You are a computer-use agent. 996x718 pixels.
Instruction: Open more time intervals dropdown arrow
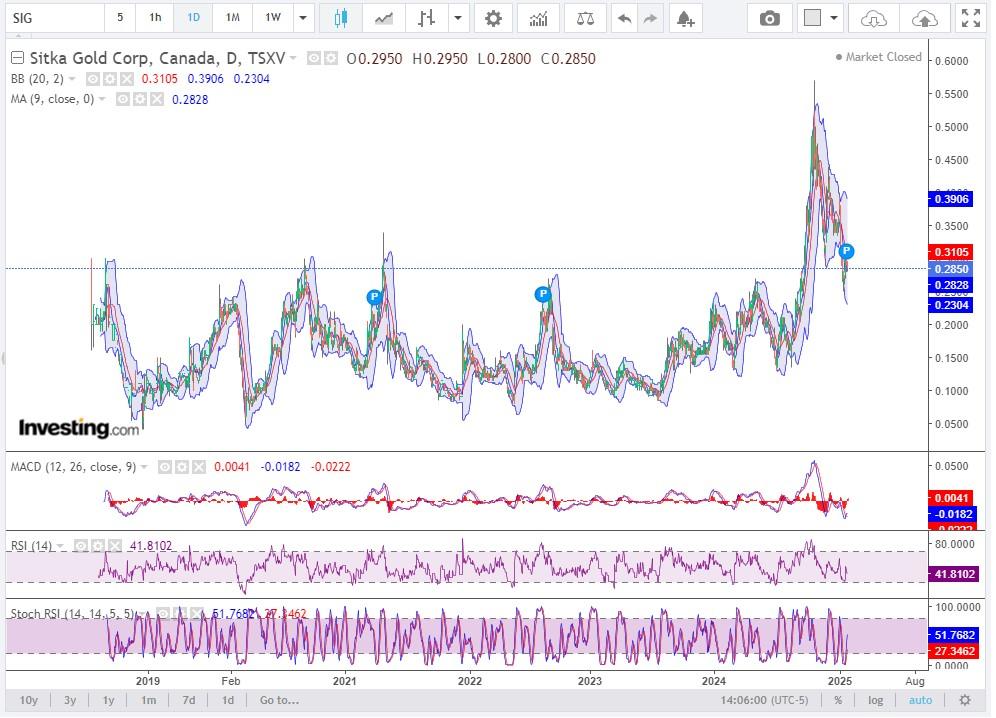point(303,18)
